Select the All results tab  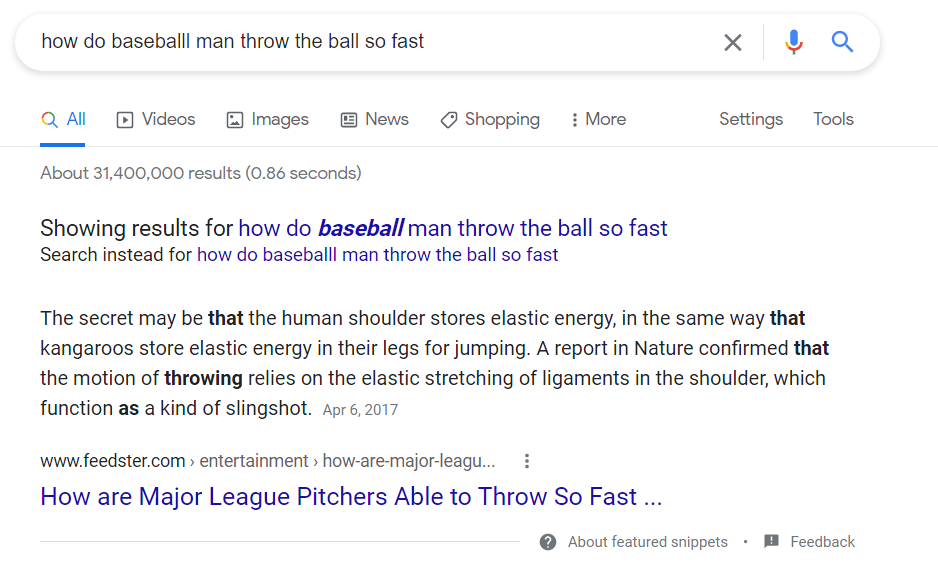pyautogui.click(x=63, y=120)
